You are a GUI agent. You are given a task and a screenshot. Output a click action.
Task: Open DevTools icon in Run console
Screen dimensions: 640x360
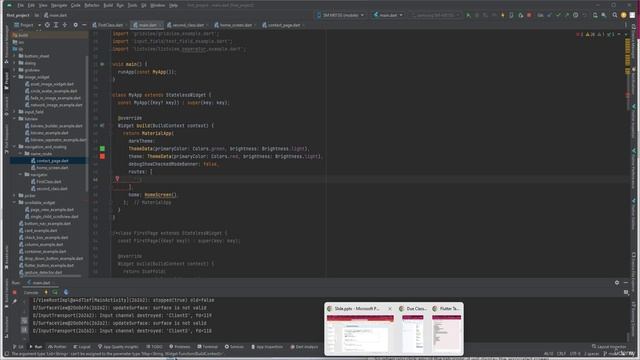click(66, 292)
